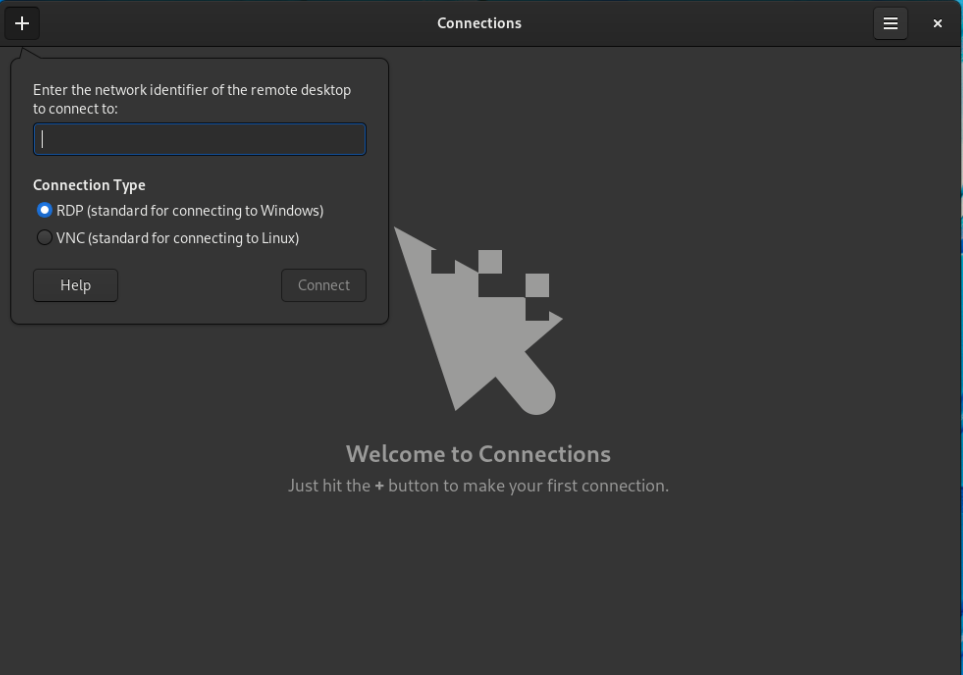Open the hamburger main menu
963x675 pixels.
pos(891,23)
